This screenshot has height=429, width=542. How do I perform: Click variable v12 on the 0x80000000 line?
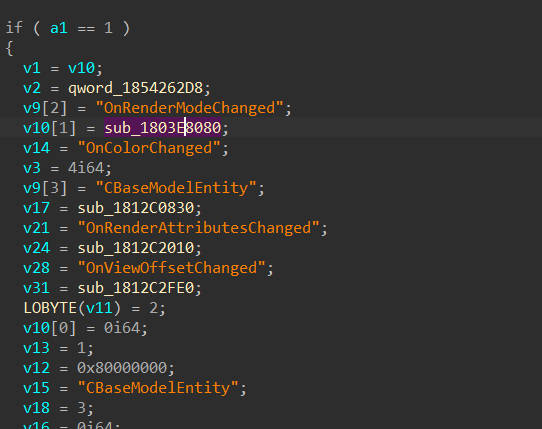pyautogui.click(x=36, y=368)
